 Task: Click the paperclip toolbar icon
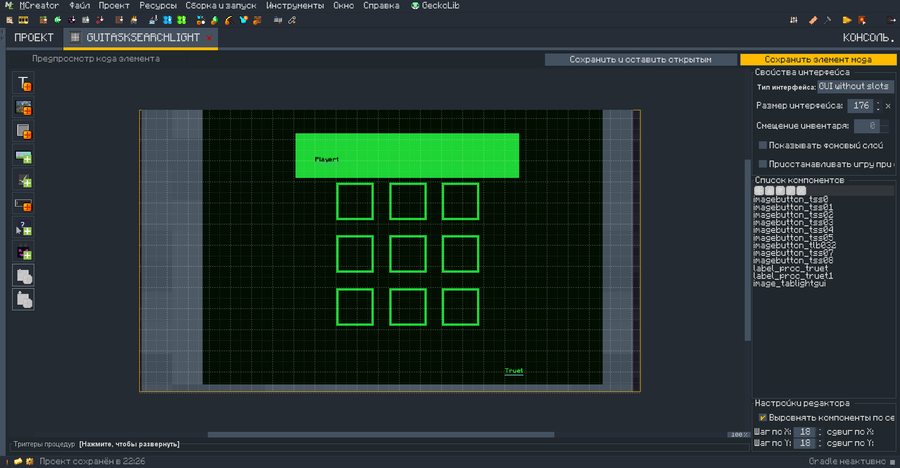click(x=292, y=20)
